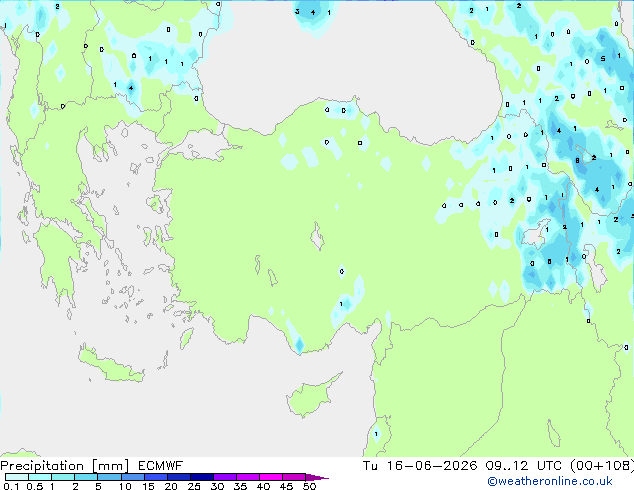Click the "Tu 16-06-2026" date text
634x490 pixels.
[x=420, y=466]
